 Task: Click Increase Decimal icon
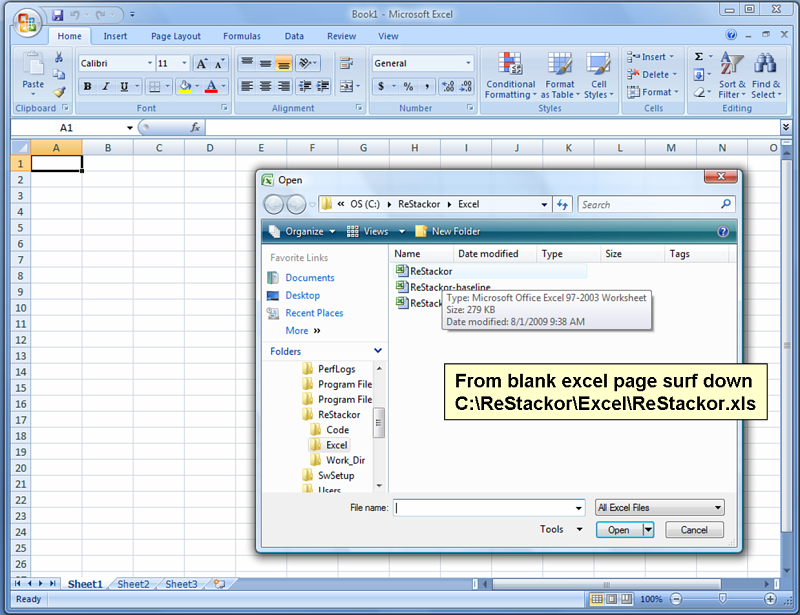point(448,86)
